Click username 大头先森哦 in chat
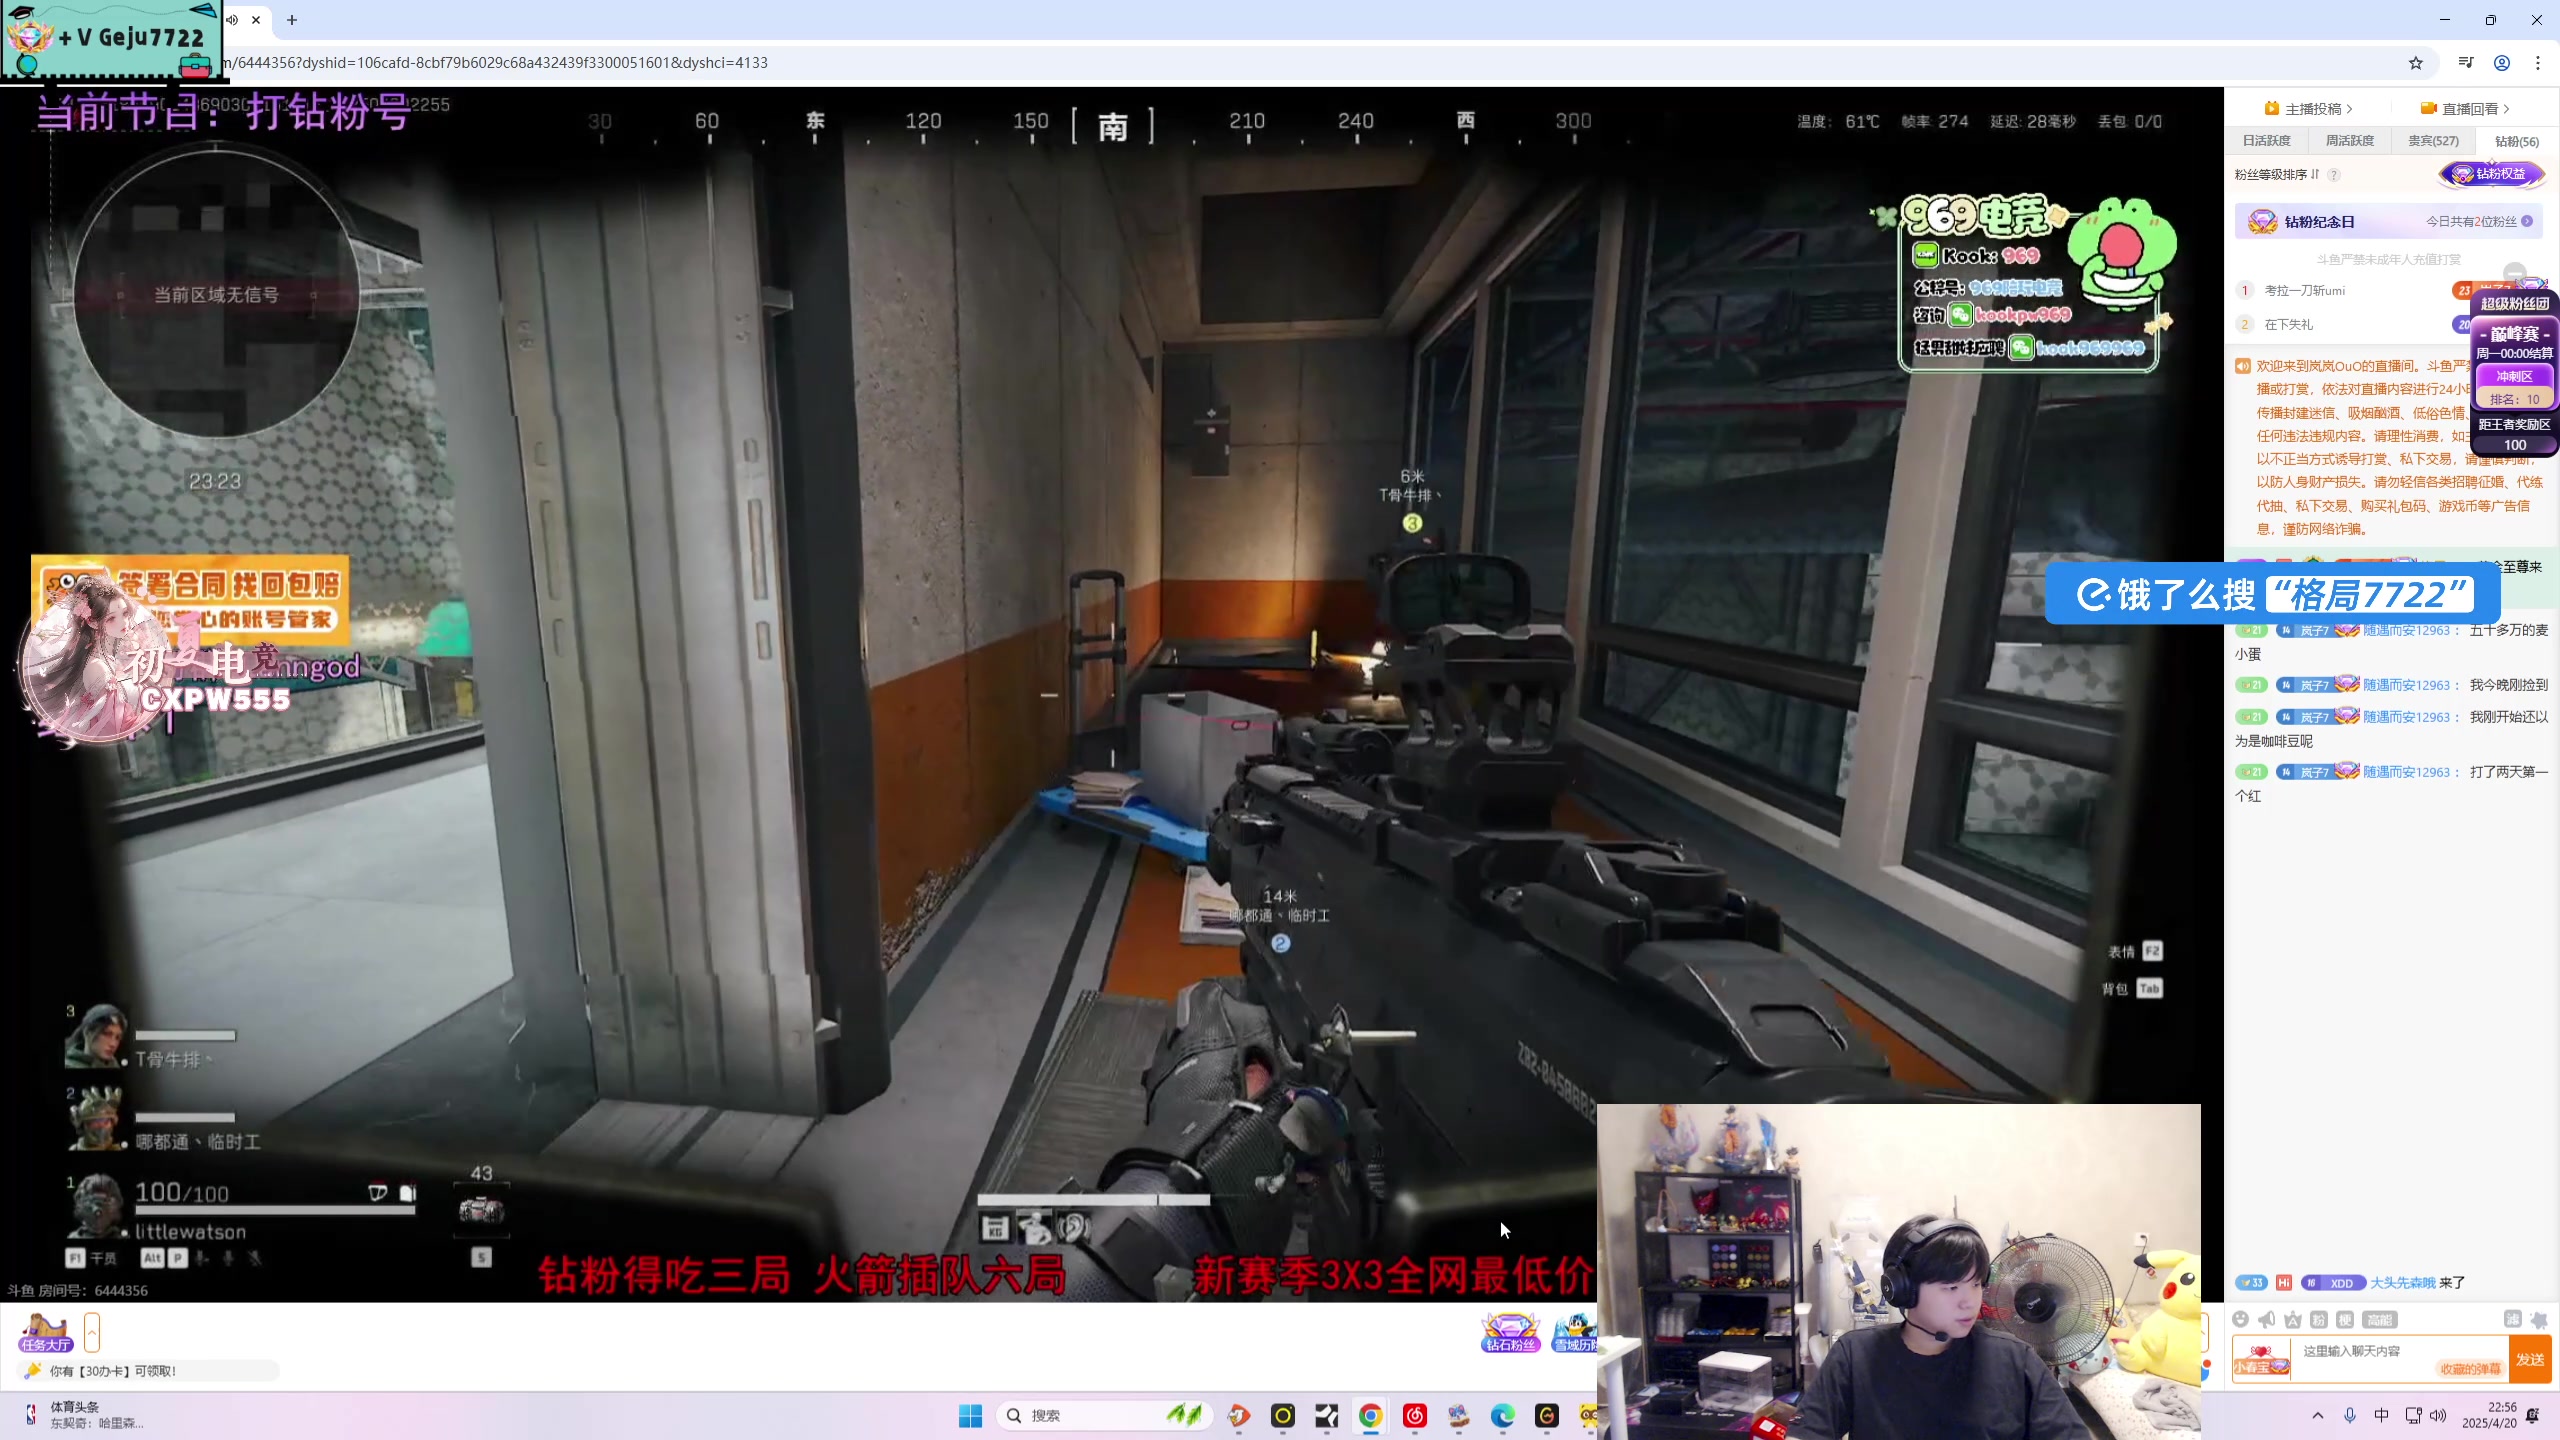The height and width of the screenshot is (1440, 2560). 2402,1283
